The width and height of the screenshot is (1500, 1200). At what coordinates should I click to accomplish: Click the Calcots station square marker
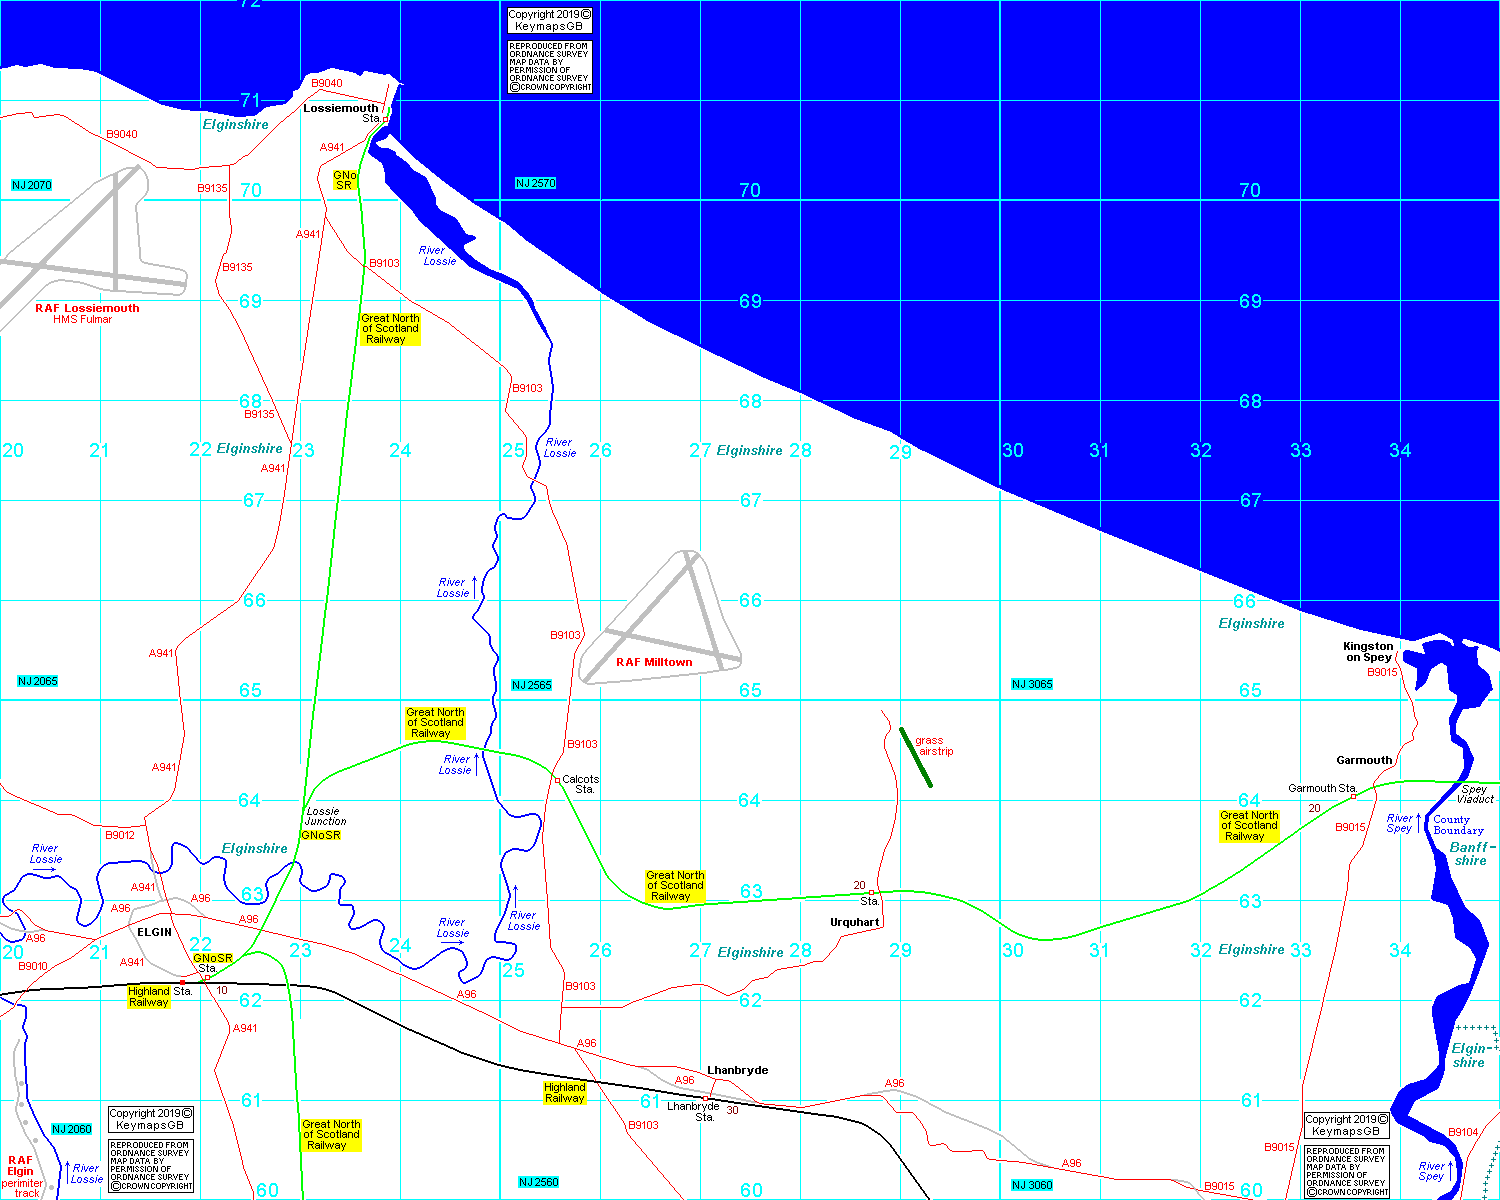click(557, 780)
